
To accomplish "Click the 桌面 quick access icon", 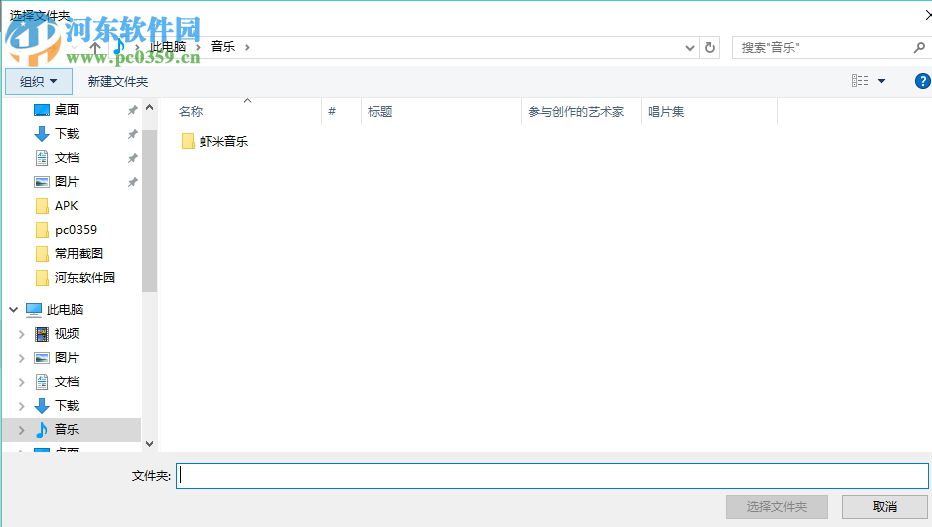I will coord(42,110).
